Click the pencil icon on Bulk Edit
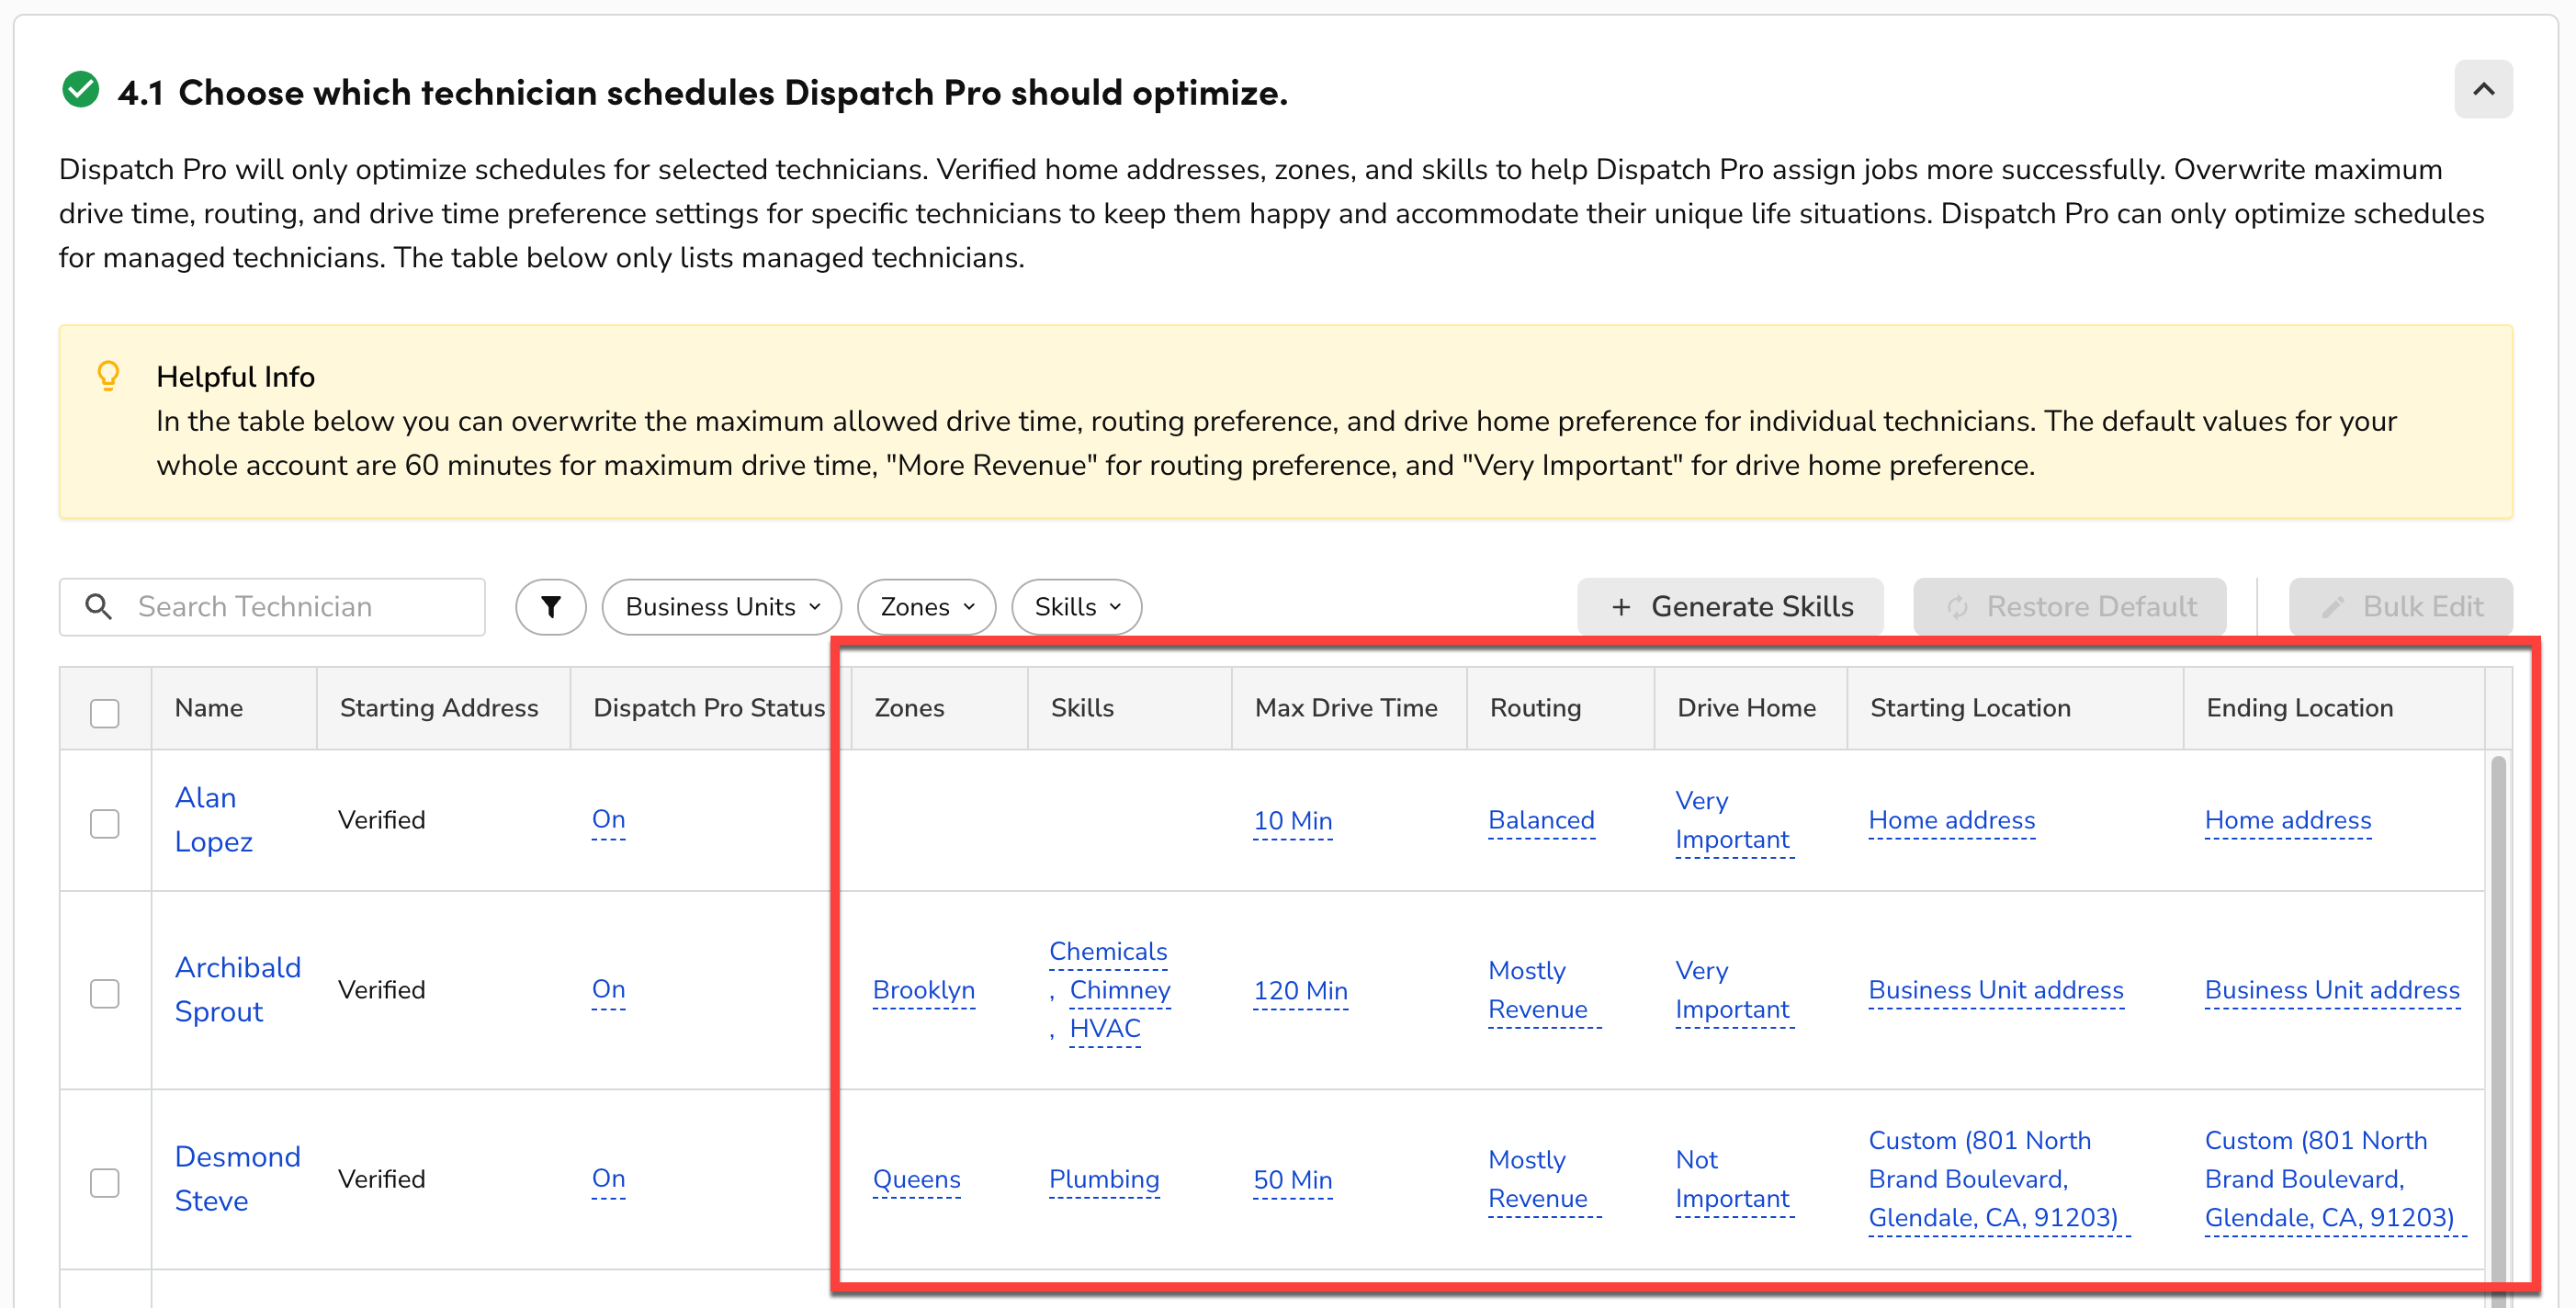Image resolution: width=2576 pixels, height=1308 pixels. 2333,607
